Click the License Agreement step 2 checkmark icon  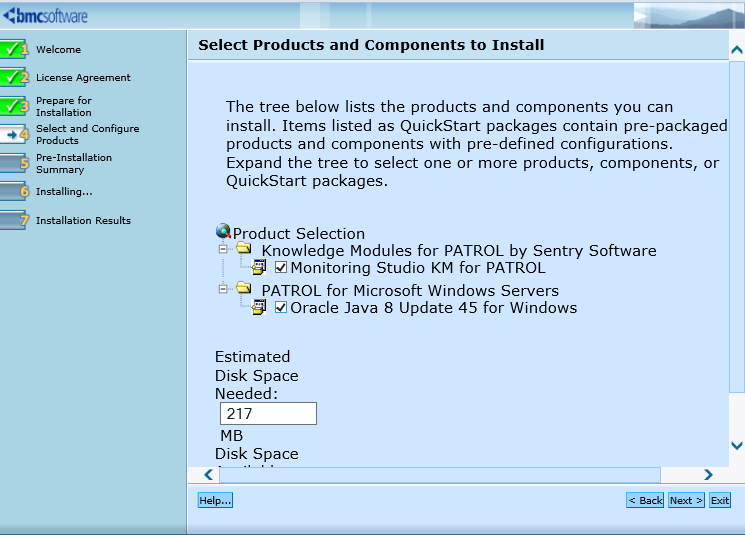(14, 77)
